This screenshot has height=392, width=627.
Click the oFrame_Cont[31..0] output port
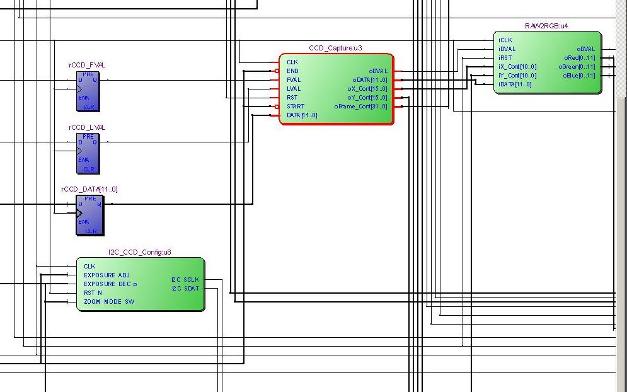(361, 106)
